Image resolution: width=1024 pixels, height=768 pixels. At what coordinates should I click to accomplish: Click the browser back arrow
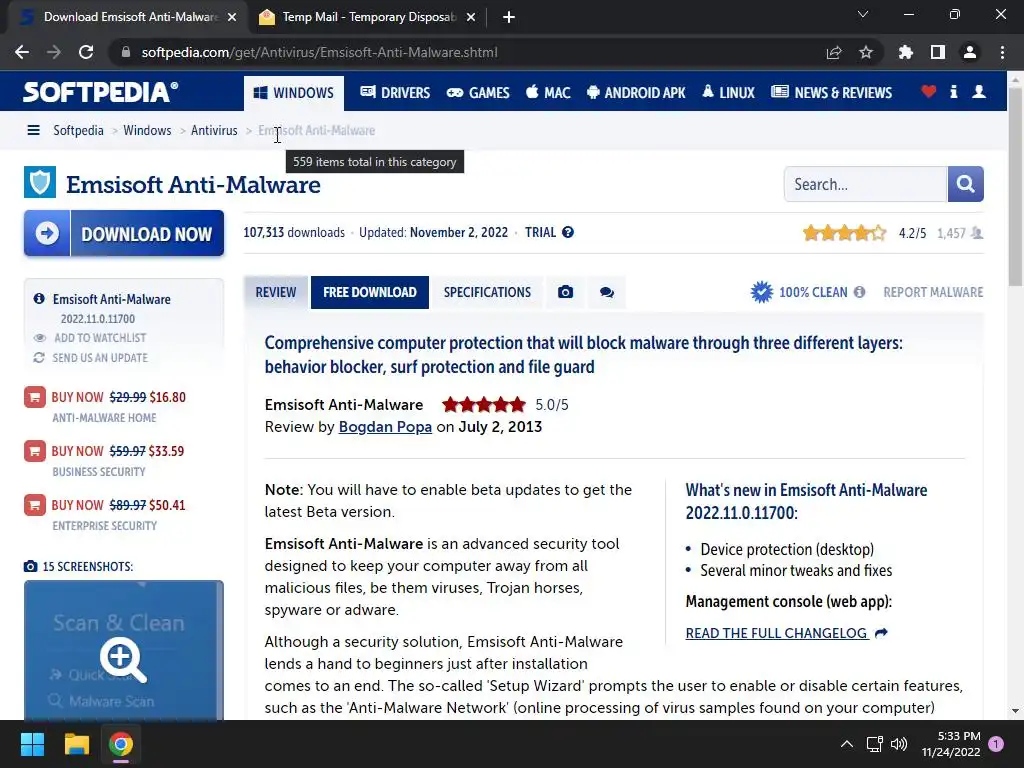[22, 52]
